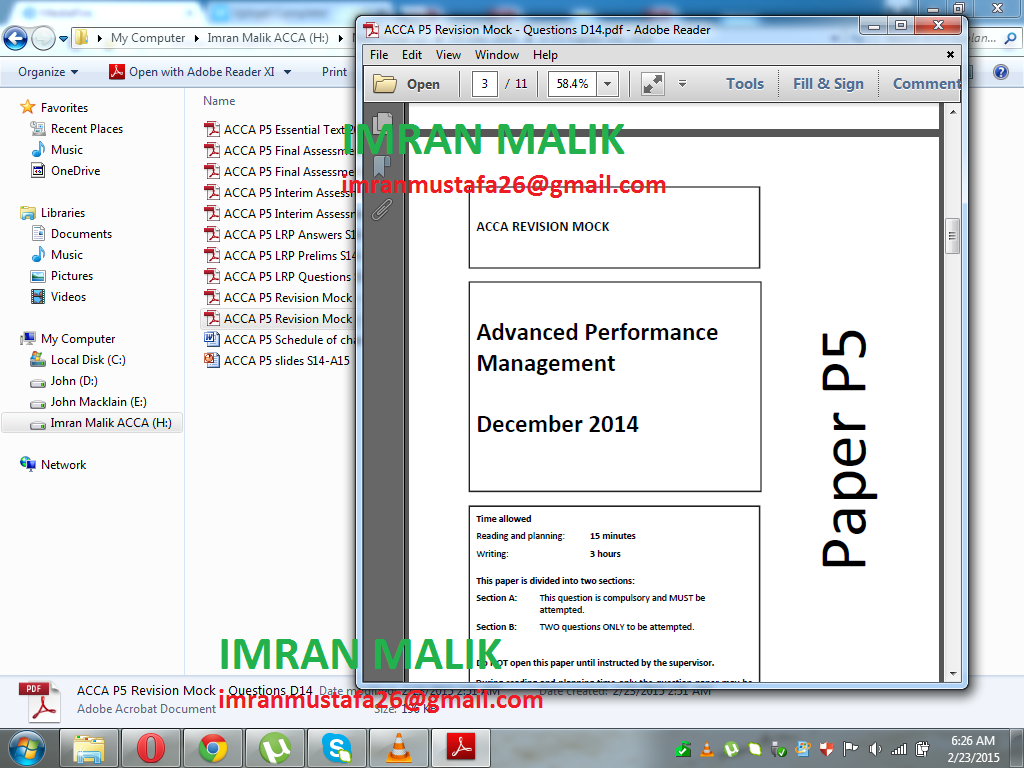Select ACCA P5 LRP Answers file
Image resolution: width=1024 pixels, height=768 pixels.
pos(280,234)
